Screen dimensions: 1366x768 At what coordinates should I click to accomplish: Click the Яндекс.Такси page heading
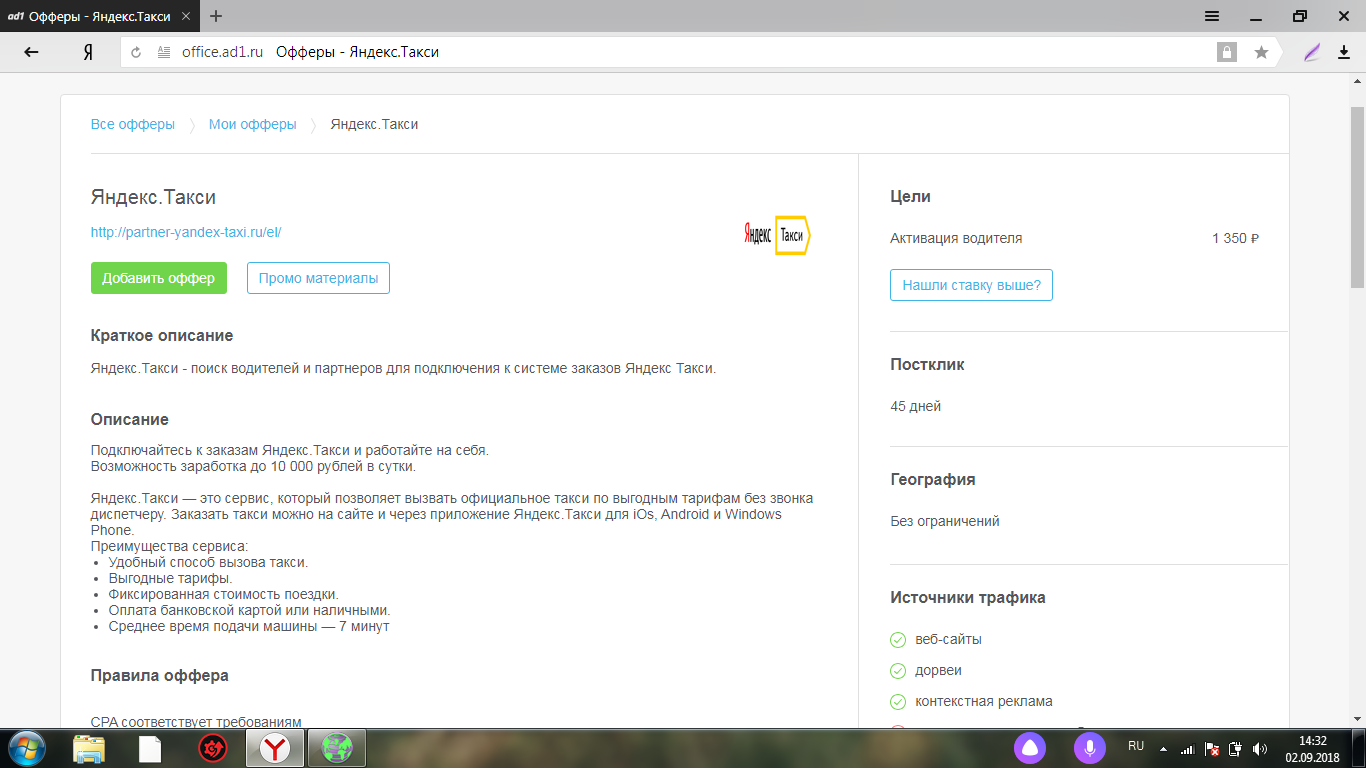153,198
